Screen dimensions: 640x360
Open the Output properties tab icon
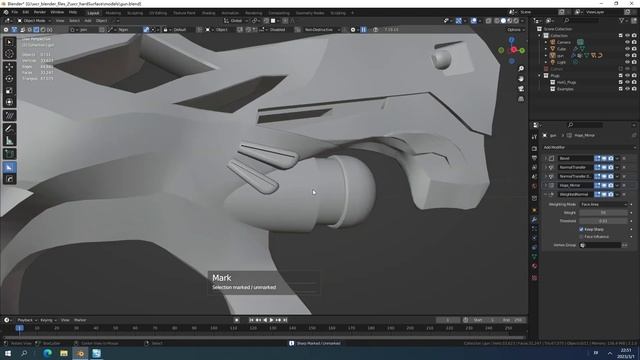pos(534,158)
